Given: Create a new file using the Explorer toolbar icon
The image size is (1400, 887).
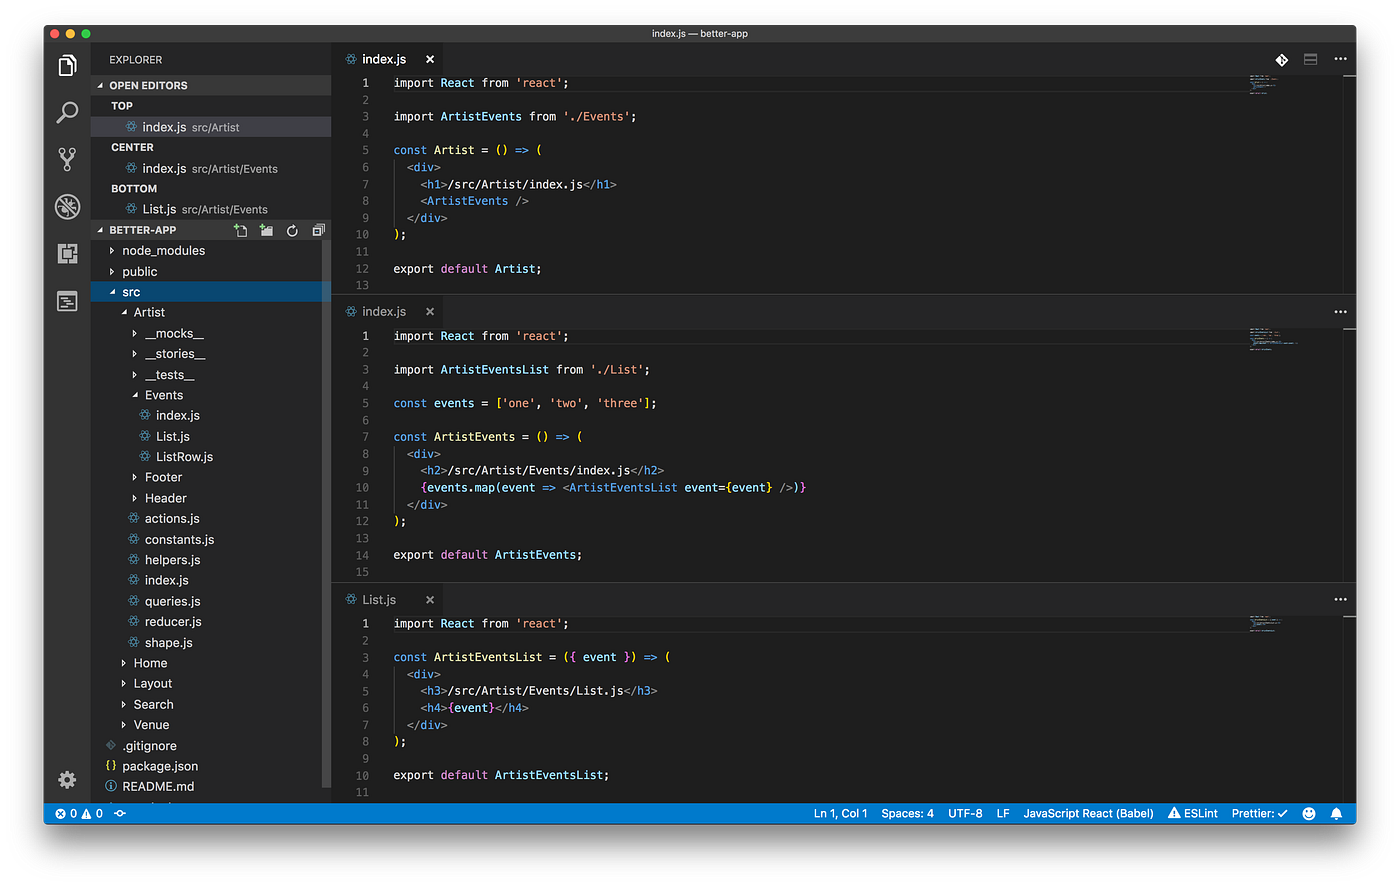Looking at the screenshot, I should tap(241, 229).
